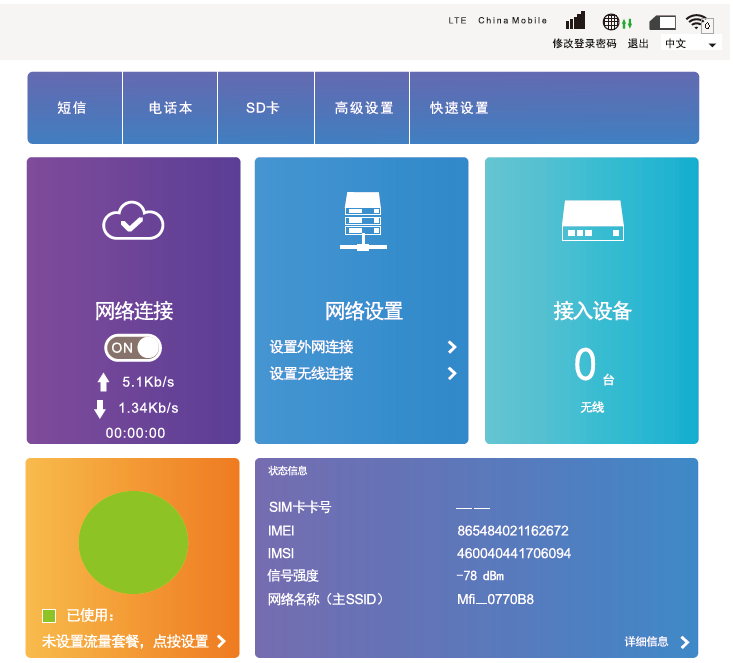The image size is (733, 663).
Task: Click the chevron next to 设置外网连接
Action: (452, 347)
